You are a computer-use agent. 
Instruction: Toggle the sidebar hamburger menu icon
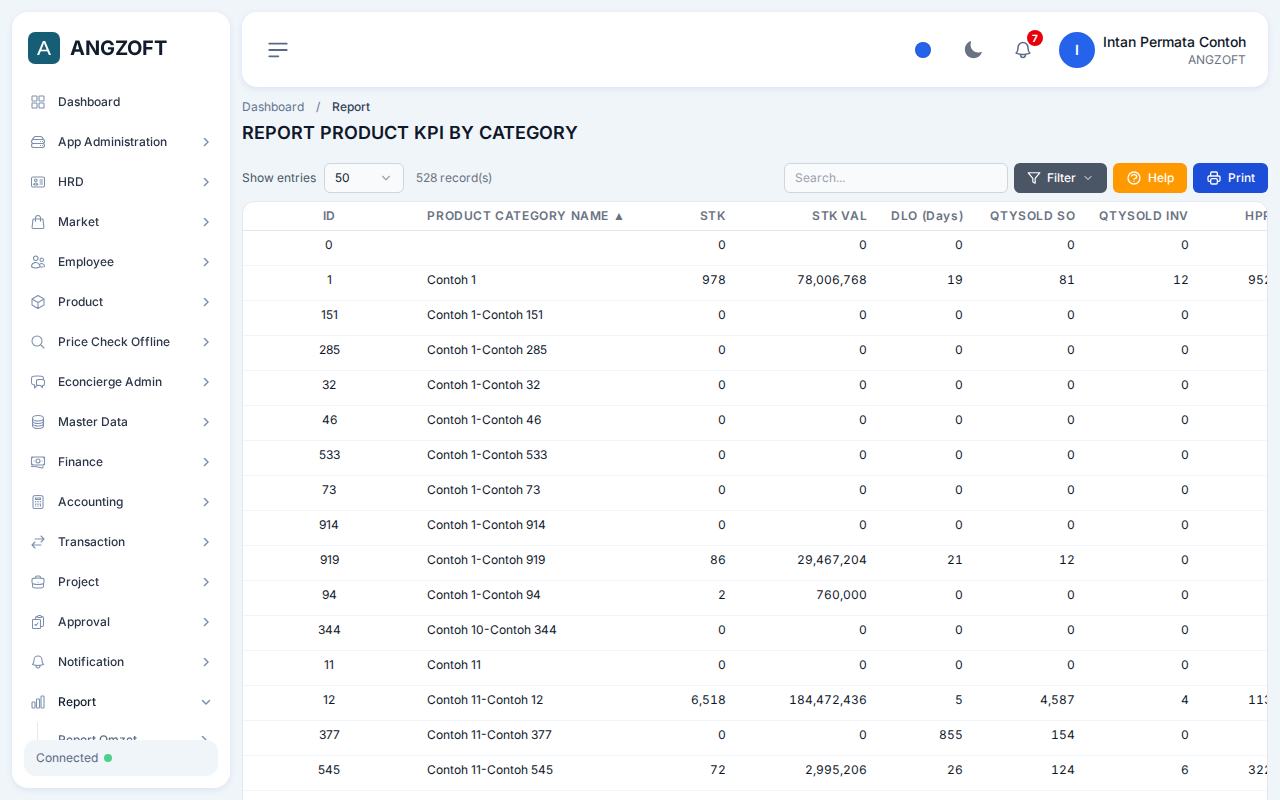(x=278, y=50)
